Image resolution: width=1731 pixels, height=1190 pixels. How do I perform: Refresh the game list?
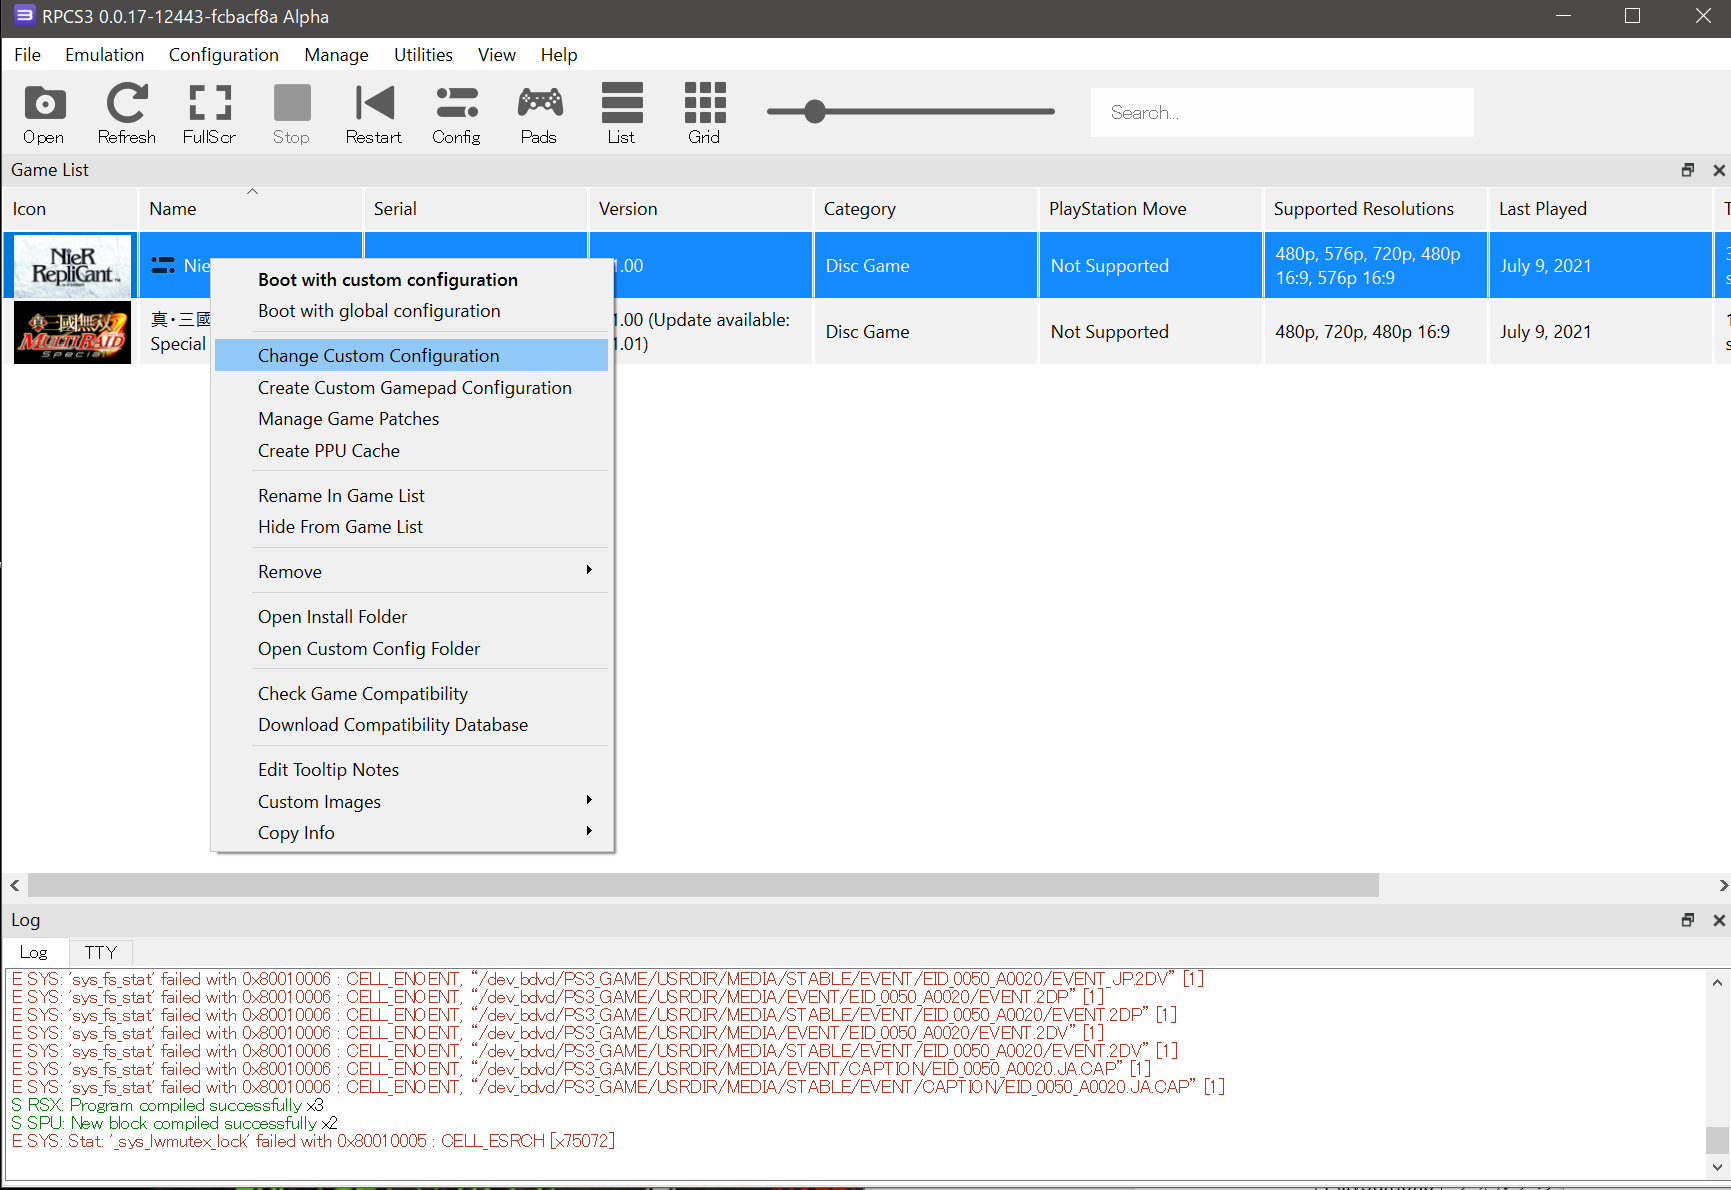click(x=127, y=114)
